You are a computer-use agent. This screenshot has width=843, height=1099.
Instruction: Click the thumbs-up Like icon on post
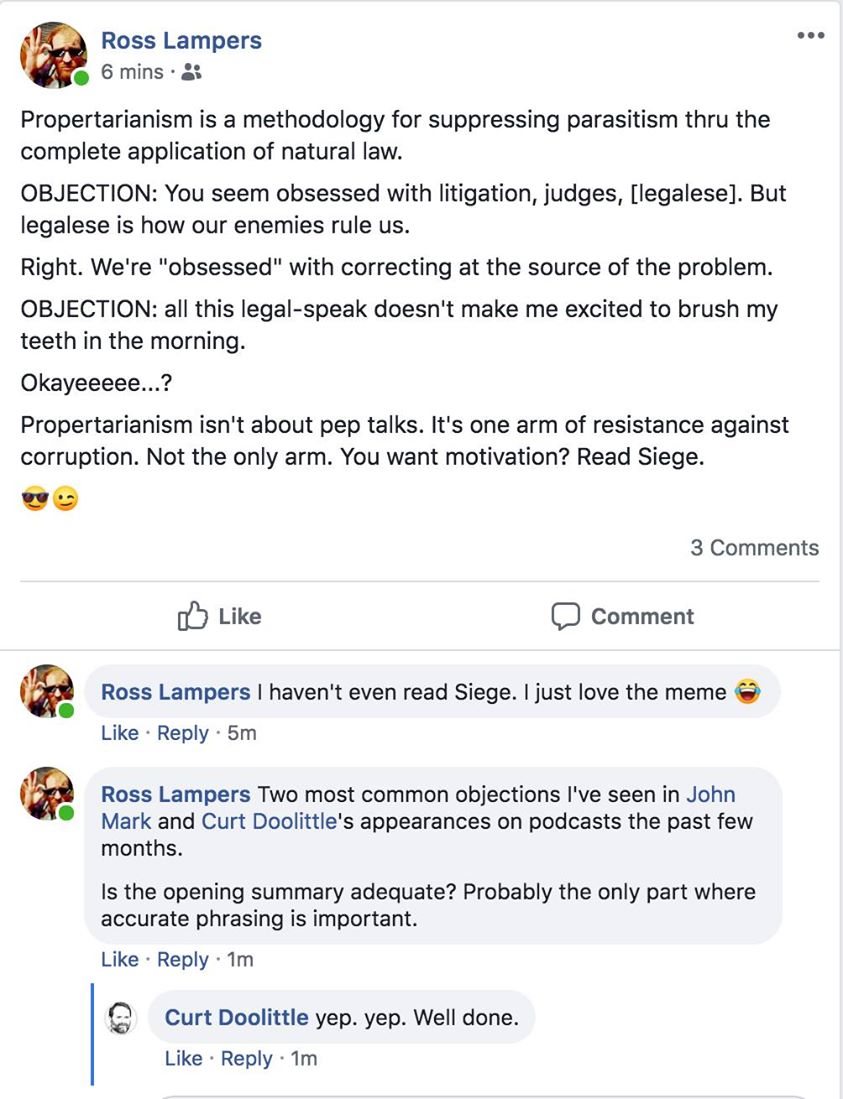point(191,616)
